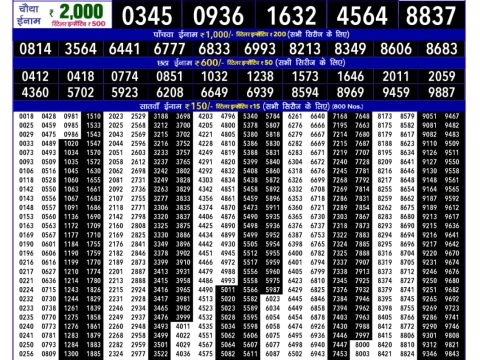
Task: Select seventh prize number 0256
Action: click(x=26, y=354)
